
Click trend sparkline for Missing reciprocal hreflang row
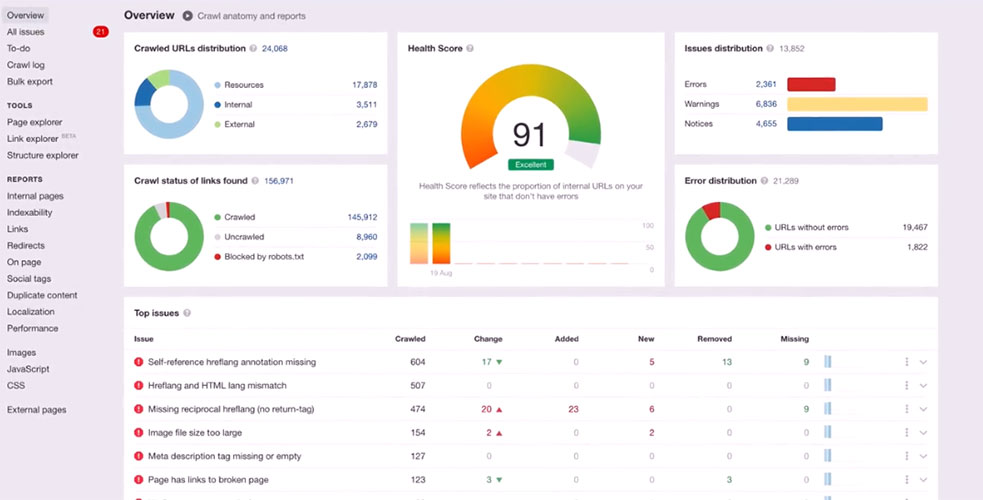[828, 409]
